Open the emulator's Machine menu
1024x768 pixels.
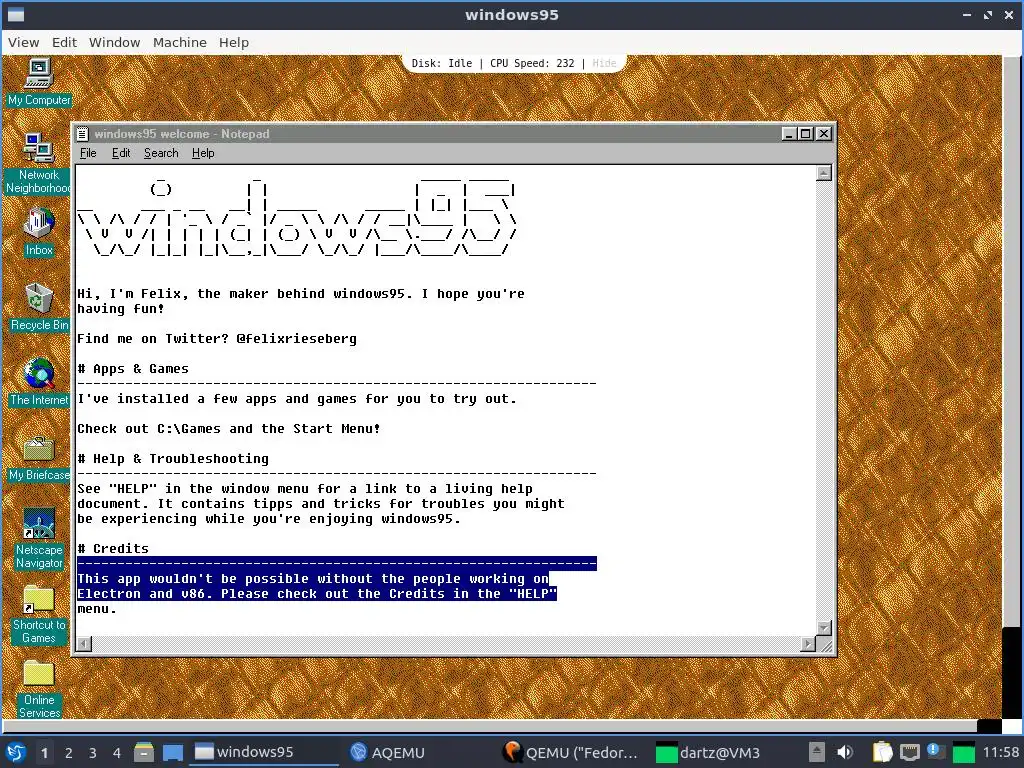tap(180, 42)
